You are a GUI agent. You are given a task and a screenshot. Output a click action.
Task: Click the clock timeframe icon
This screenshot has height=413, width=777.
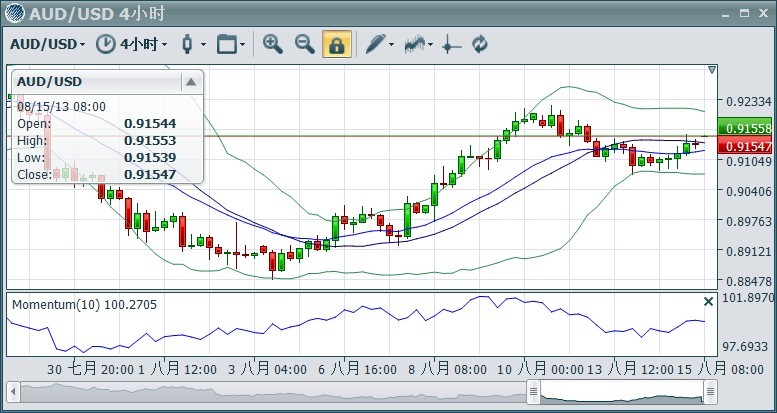[106, 44]
